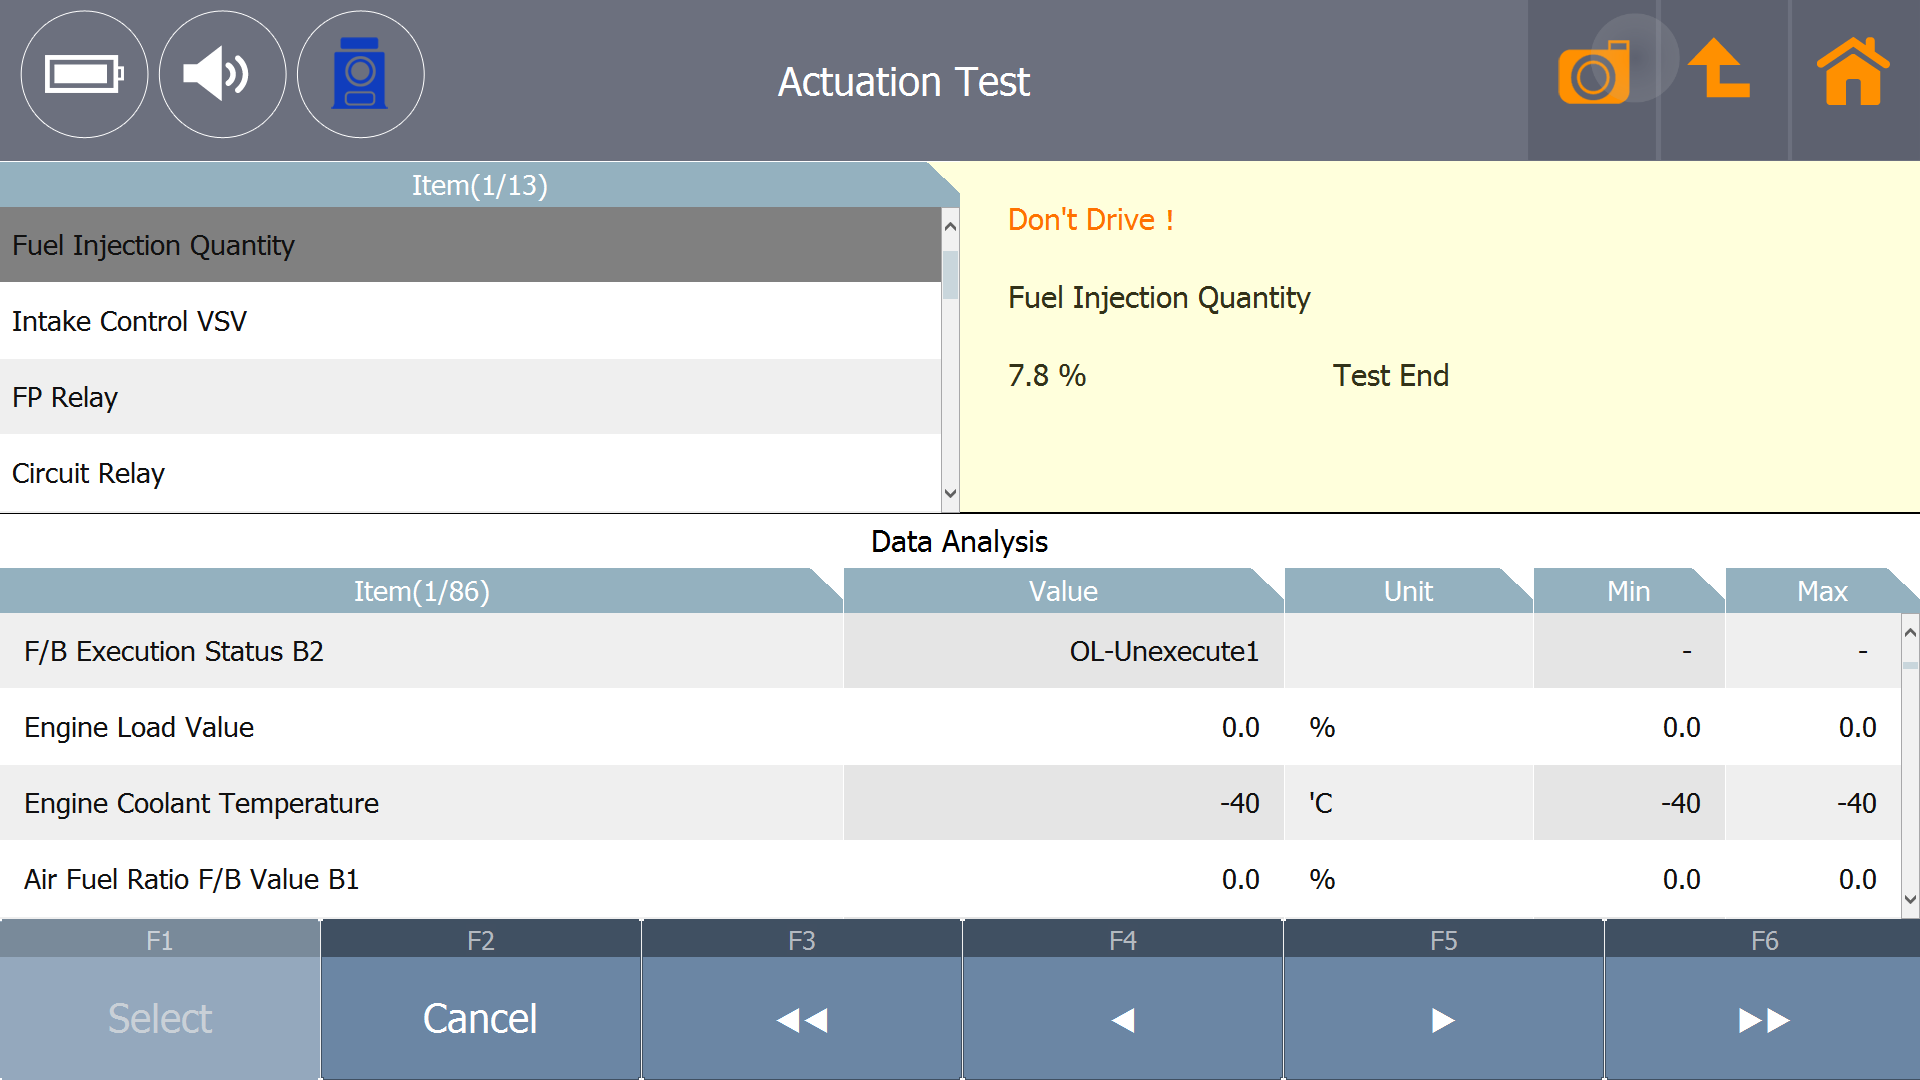Click the speaker volume icon
The width and height of the screenshot is (1920, 1080).
coord(222,74)
